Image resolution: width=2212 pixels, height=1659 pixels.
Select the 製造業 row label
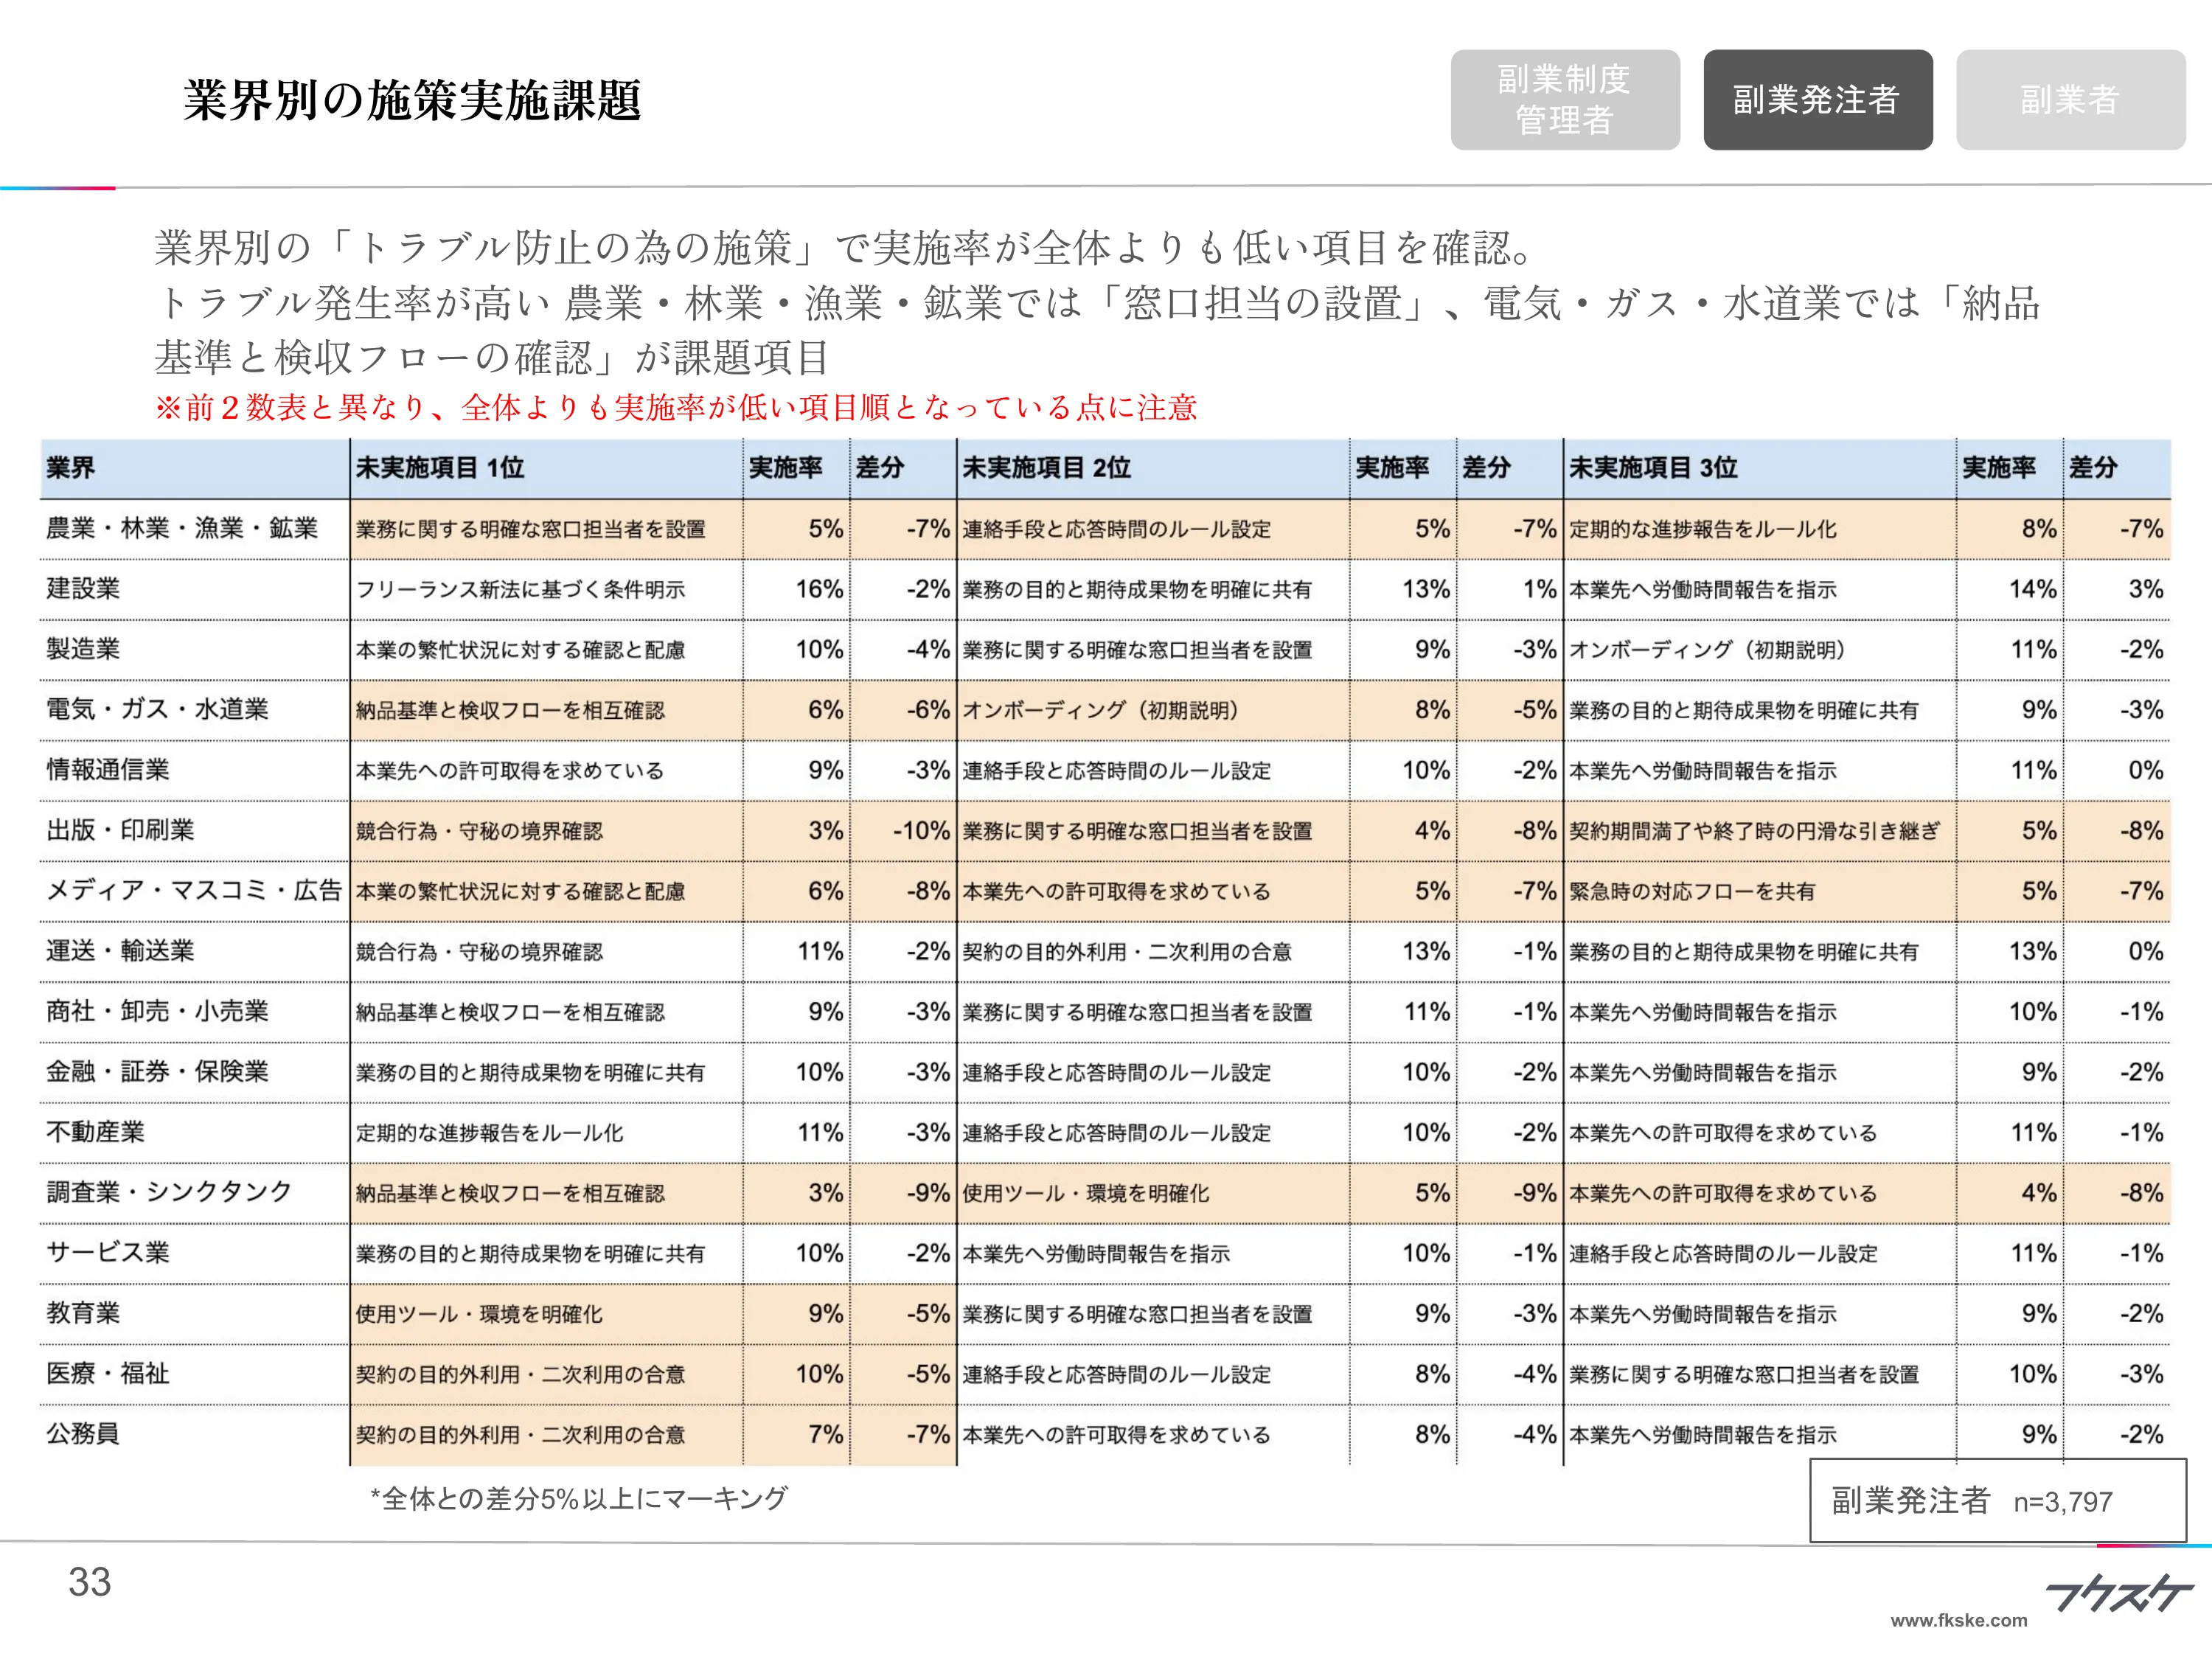83,649
